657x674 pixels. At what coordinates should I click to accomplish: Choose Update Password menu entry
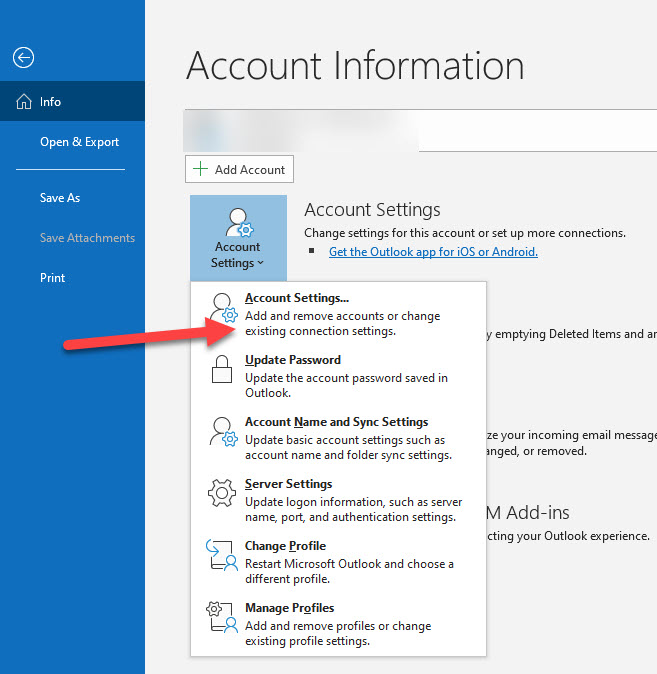[338, 376]
